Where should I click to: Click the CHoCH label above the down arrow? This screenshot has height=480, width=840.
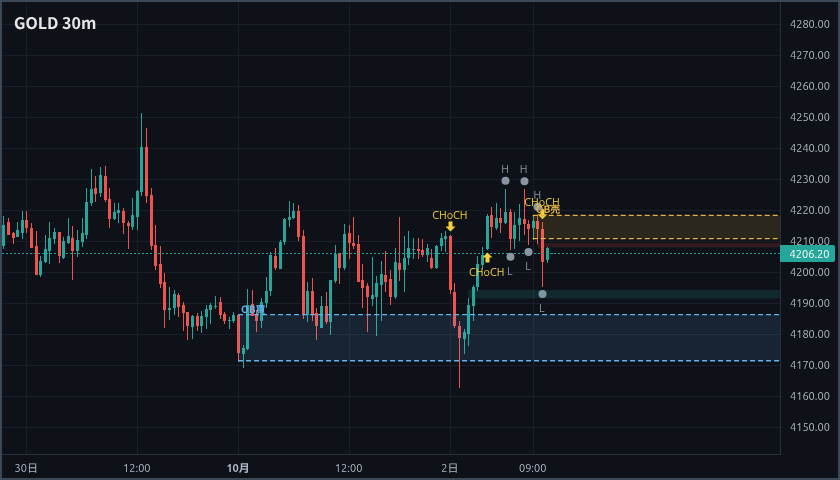[450, 215]
